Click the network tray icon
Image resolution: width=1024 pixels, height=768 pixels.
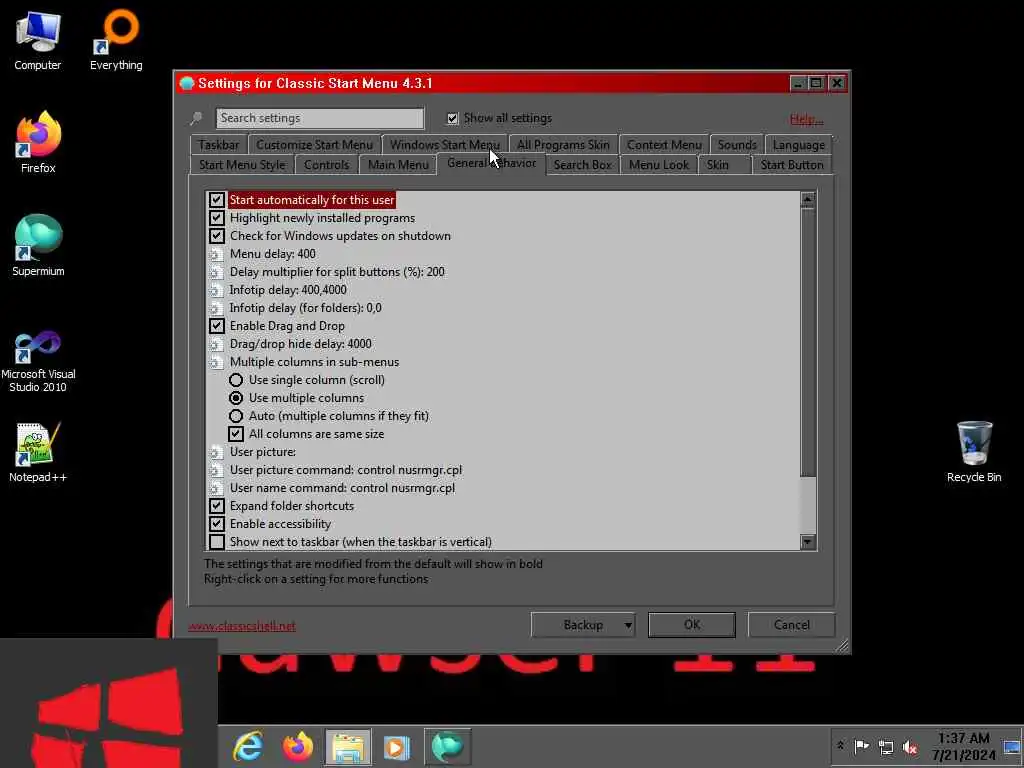[886, 746]
